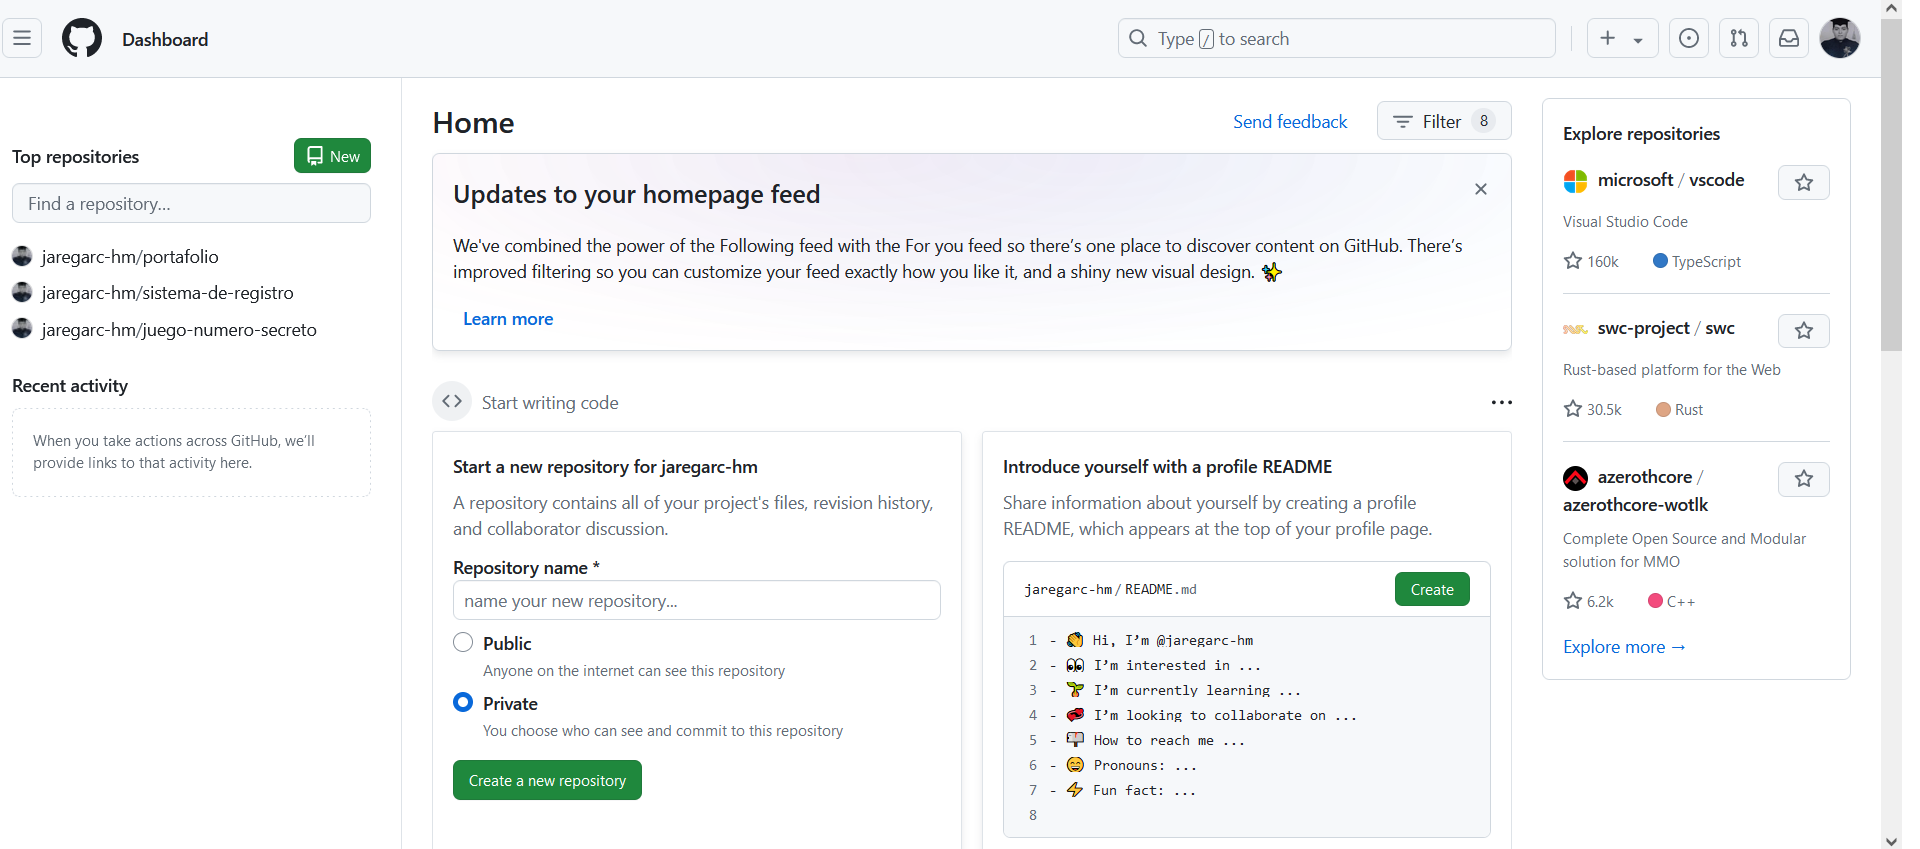Click the scrollbar up arrow
This screenshot has width=1920, height=849.
tap(1891, 8)
